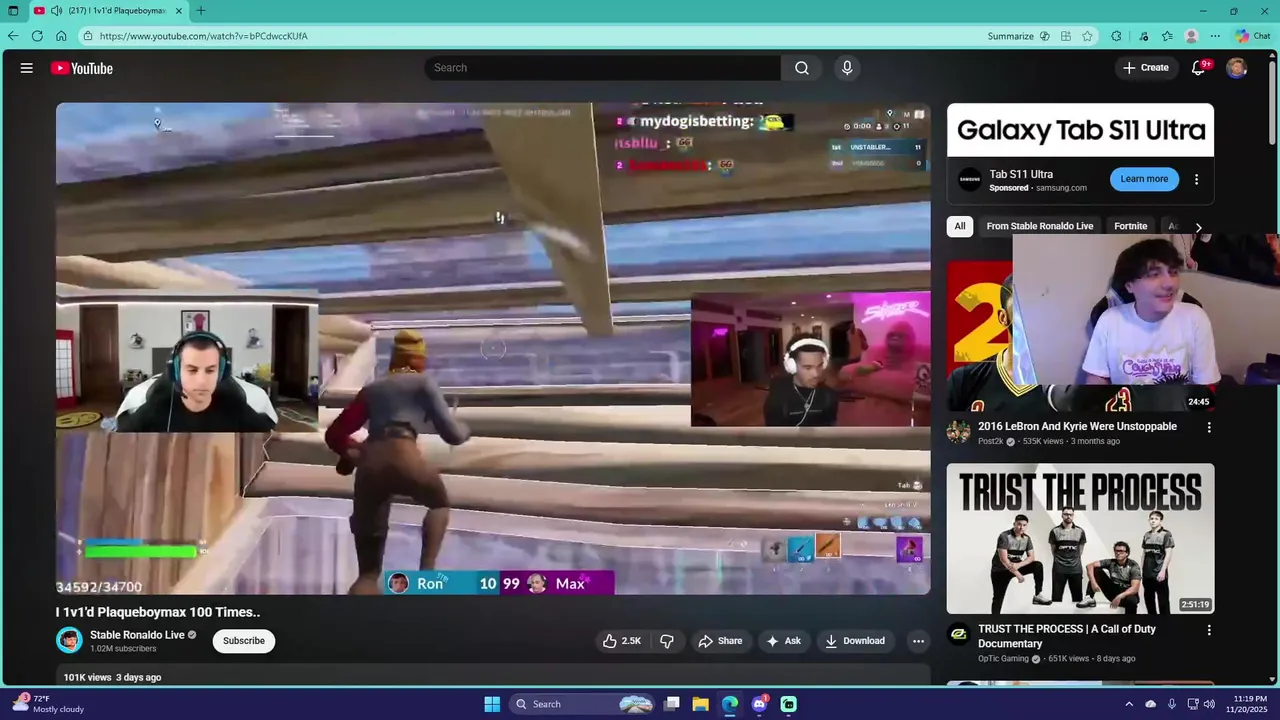The image size is (1280, 720).
Task: Open tab actions menu icon
Action: tap(13, 11)
